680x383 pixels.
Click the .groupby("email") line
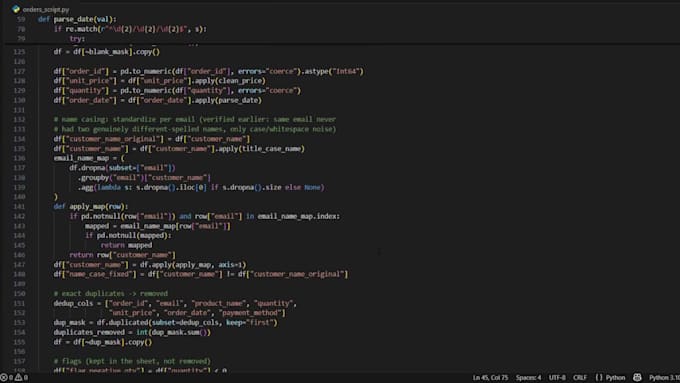tap(144, 177)
